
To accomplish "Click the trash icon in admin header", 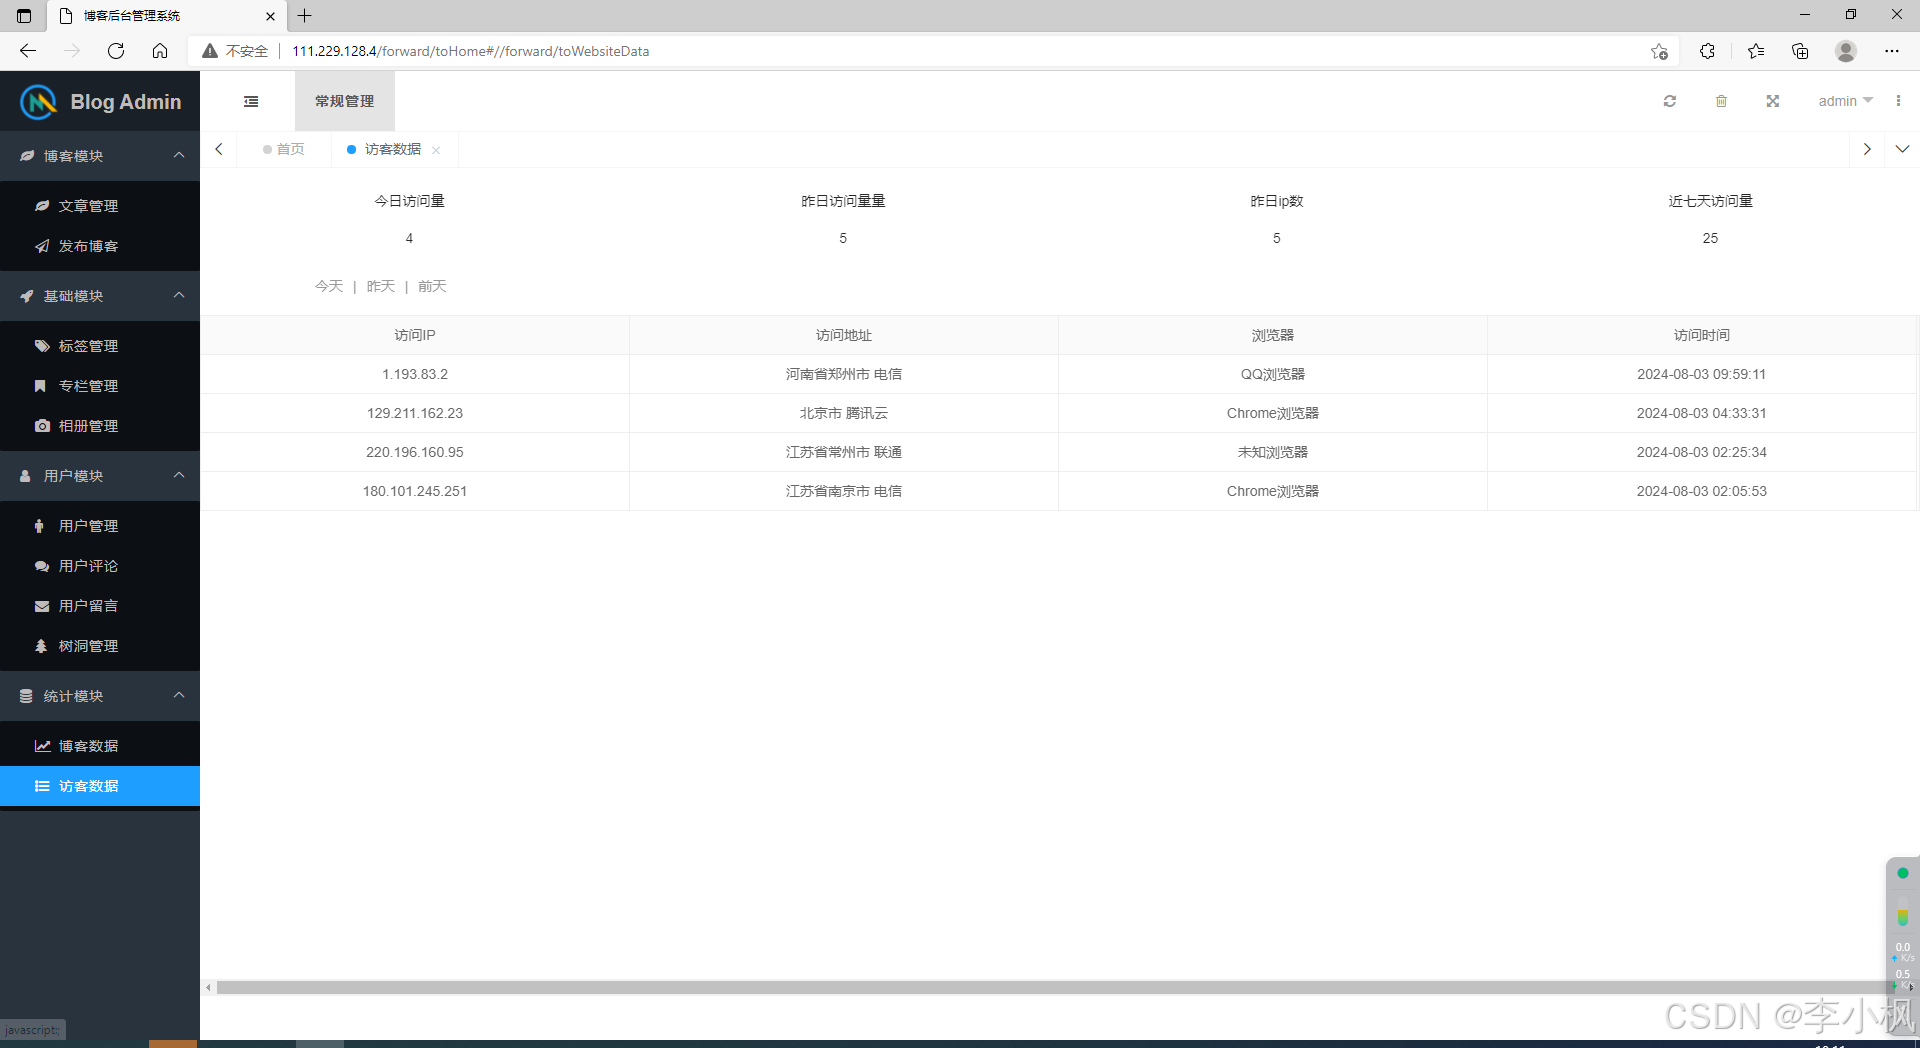I will (x=1721, y=101).
